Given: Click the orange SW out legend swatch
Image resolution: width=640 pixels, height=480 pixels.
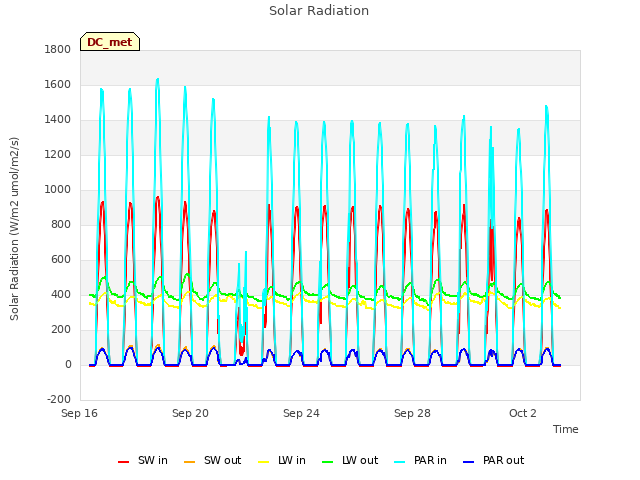Looking at the screenshot, I should [189, 462].
